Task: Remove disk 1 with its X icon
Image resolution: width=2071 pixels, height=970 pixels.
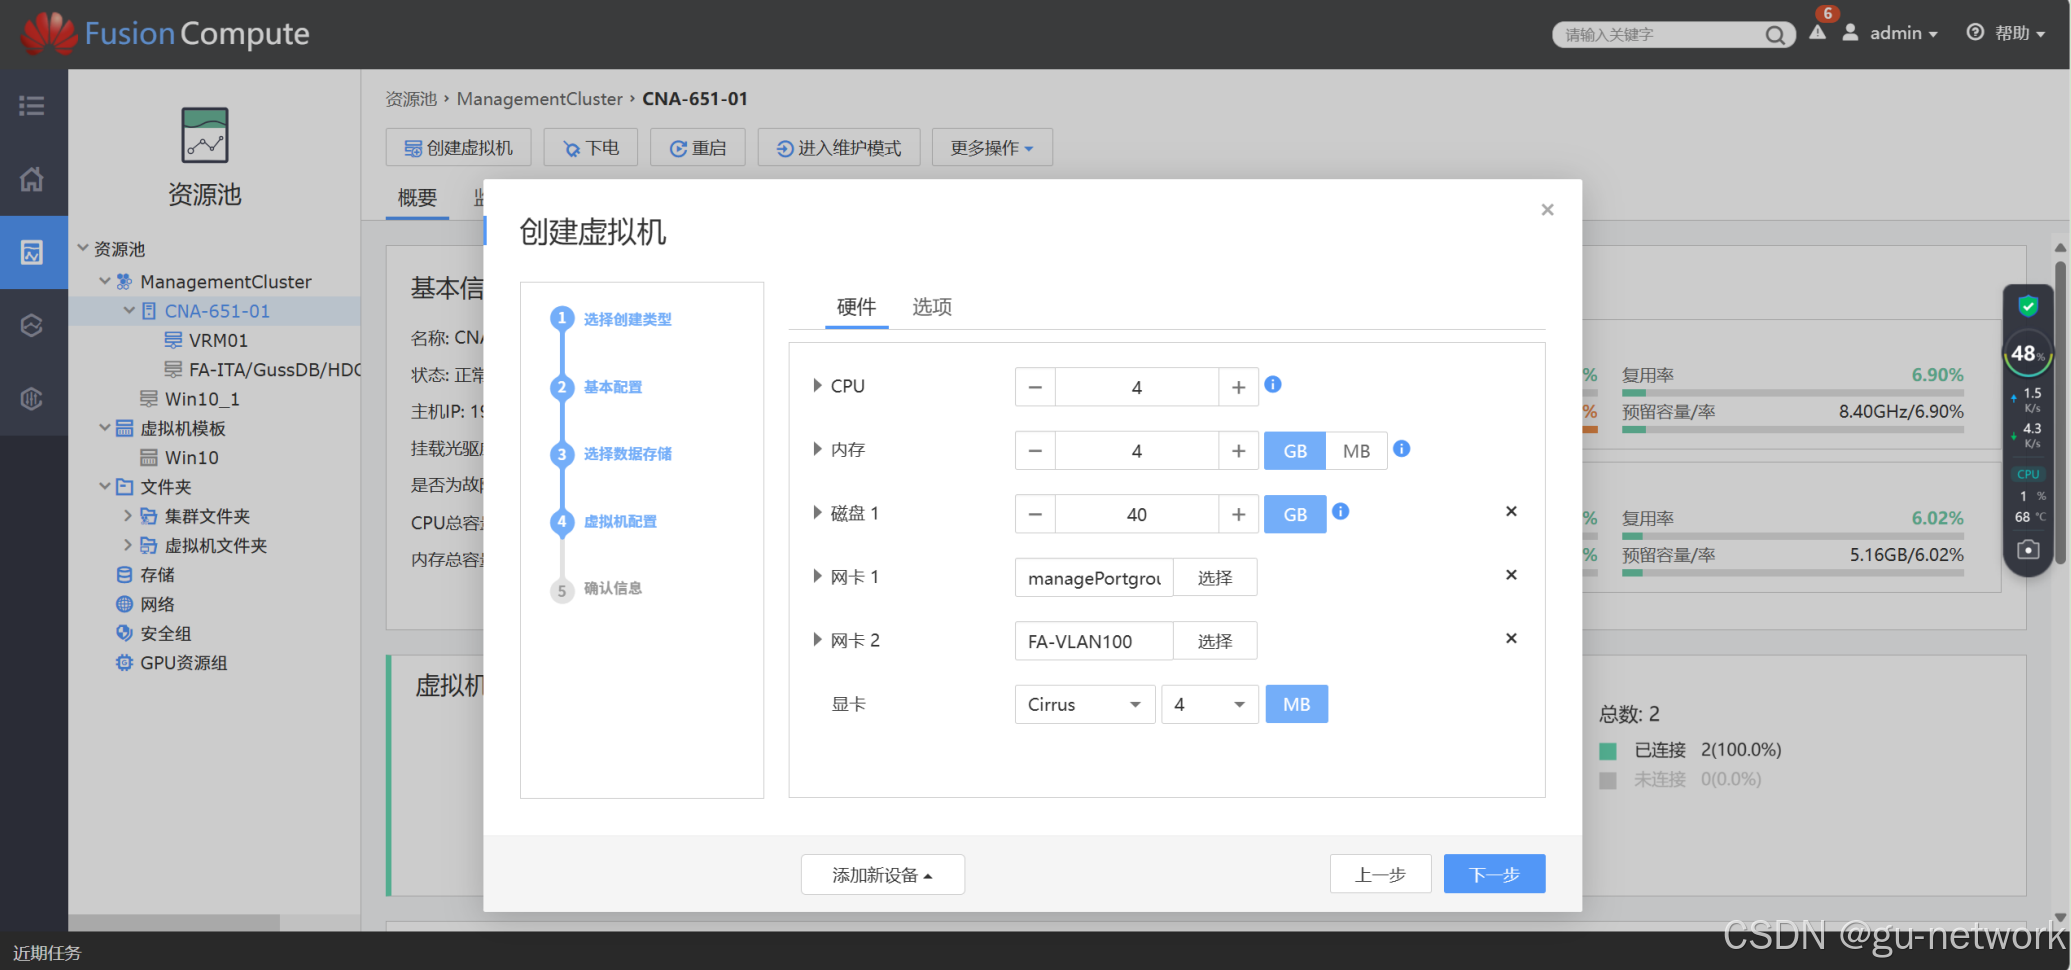Action: pyautogui.click(x=1511, y=511)
